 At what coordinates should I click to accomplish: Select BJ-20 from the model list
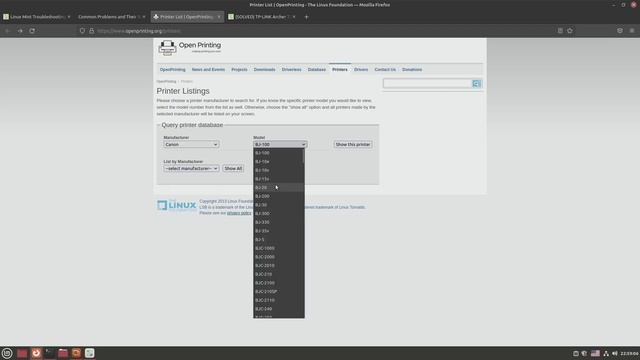pyautogui.click(x=278, y=188)
